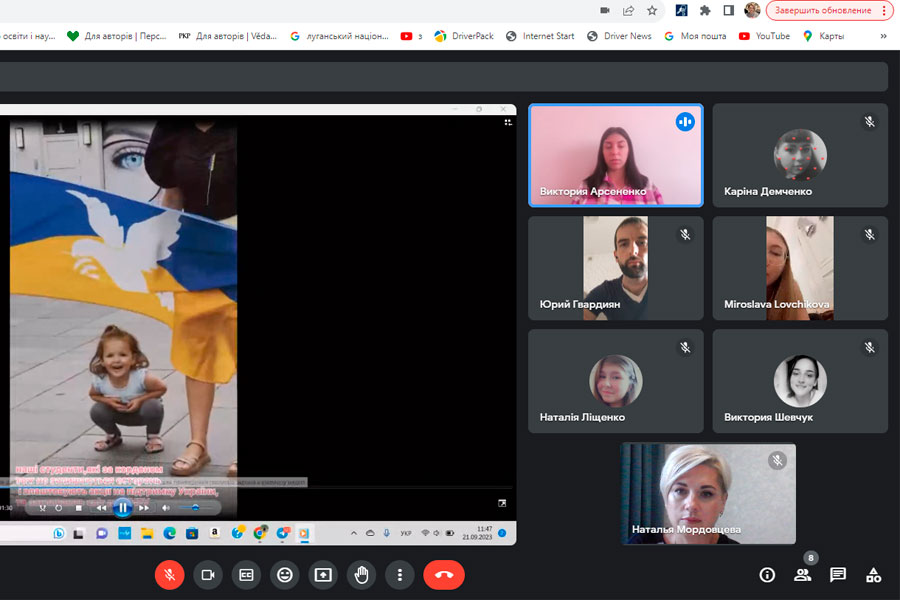This screenshot has height=600, width=900.
Task: Bookmark this page with the star icon
Action: point(652,10)
